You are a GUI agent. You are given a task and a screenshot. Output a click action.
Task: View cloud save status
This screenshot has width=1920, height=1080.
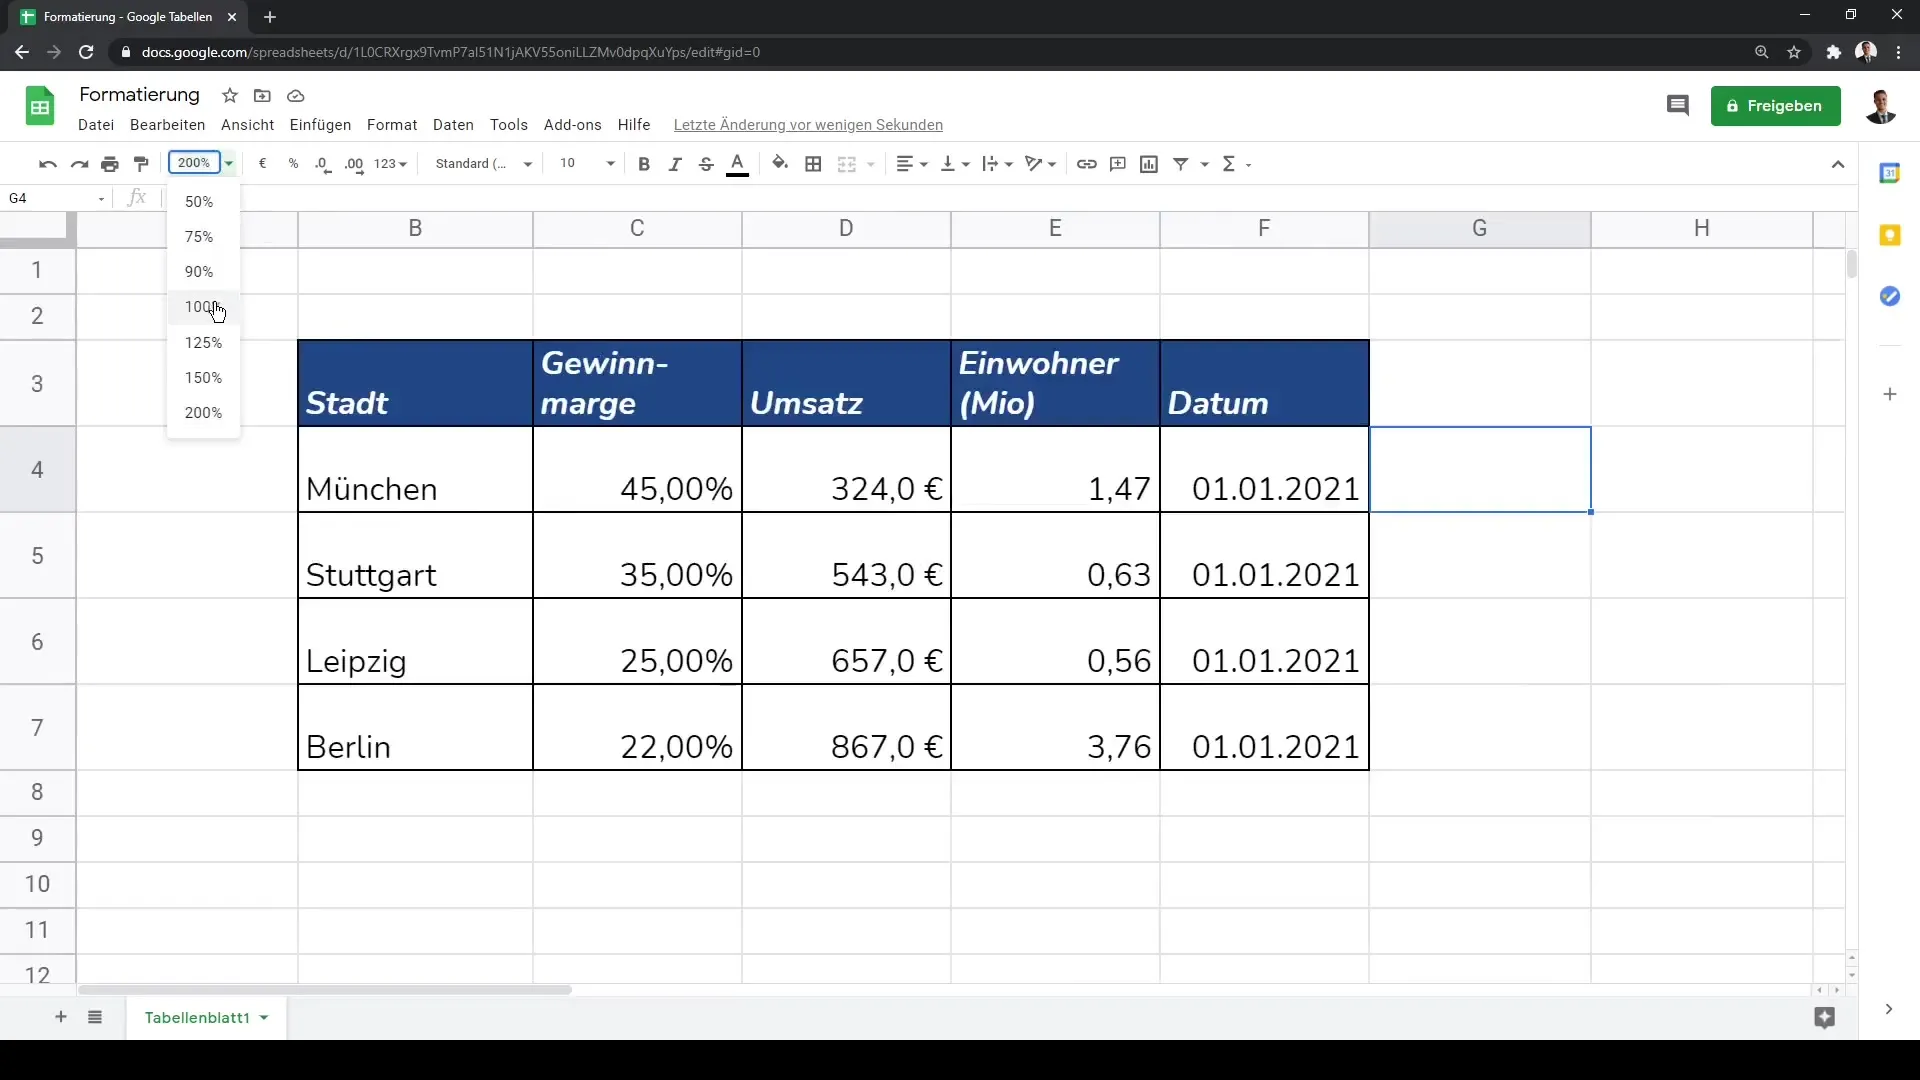[x=295, y=96]
